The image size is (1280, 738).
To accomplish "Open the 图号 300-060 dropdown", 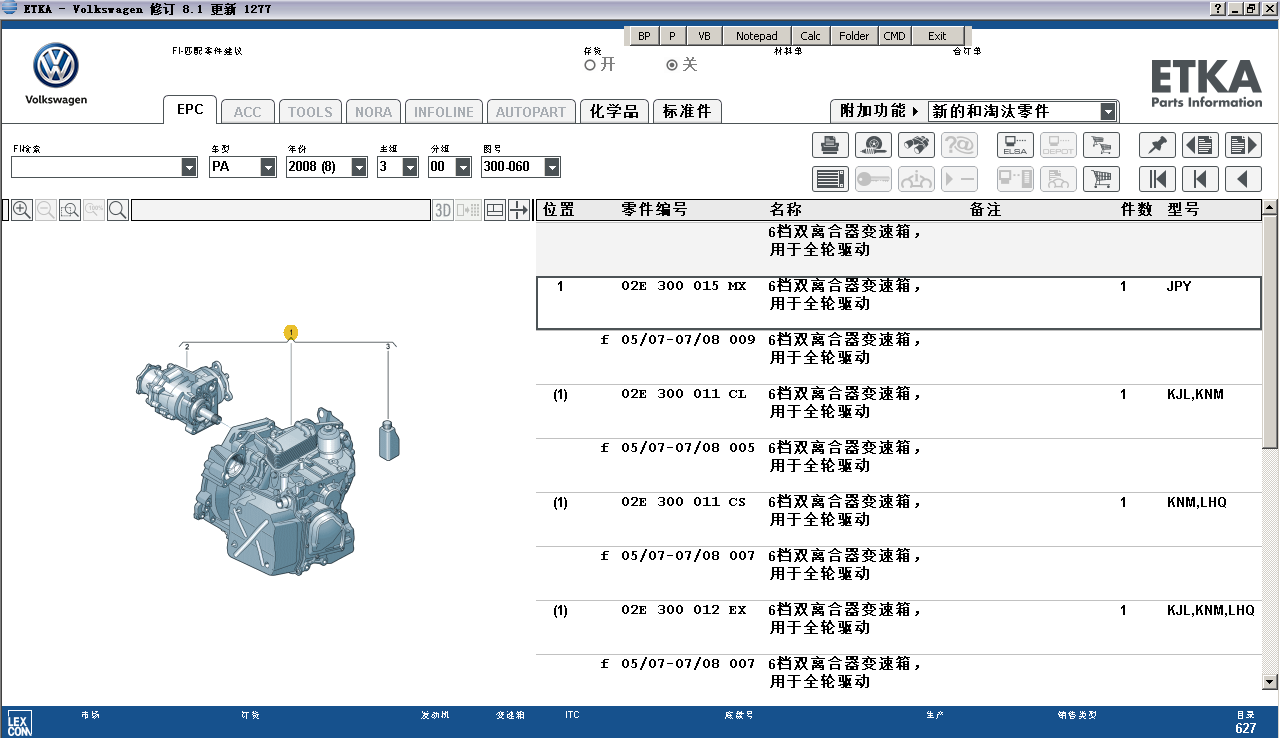I will coord(552,167).
